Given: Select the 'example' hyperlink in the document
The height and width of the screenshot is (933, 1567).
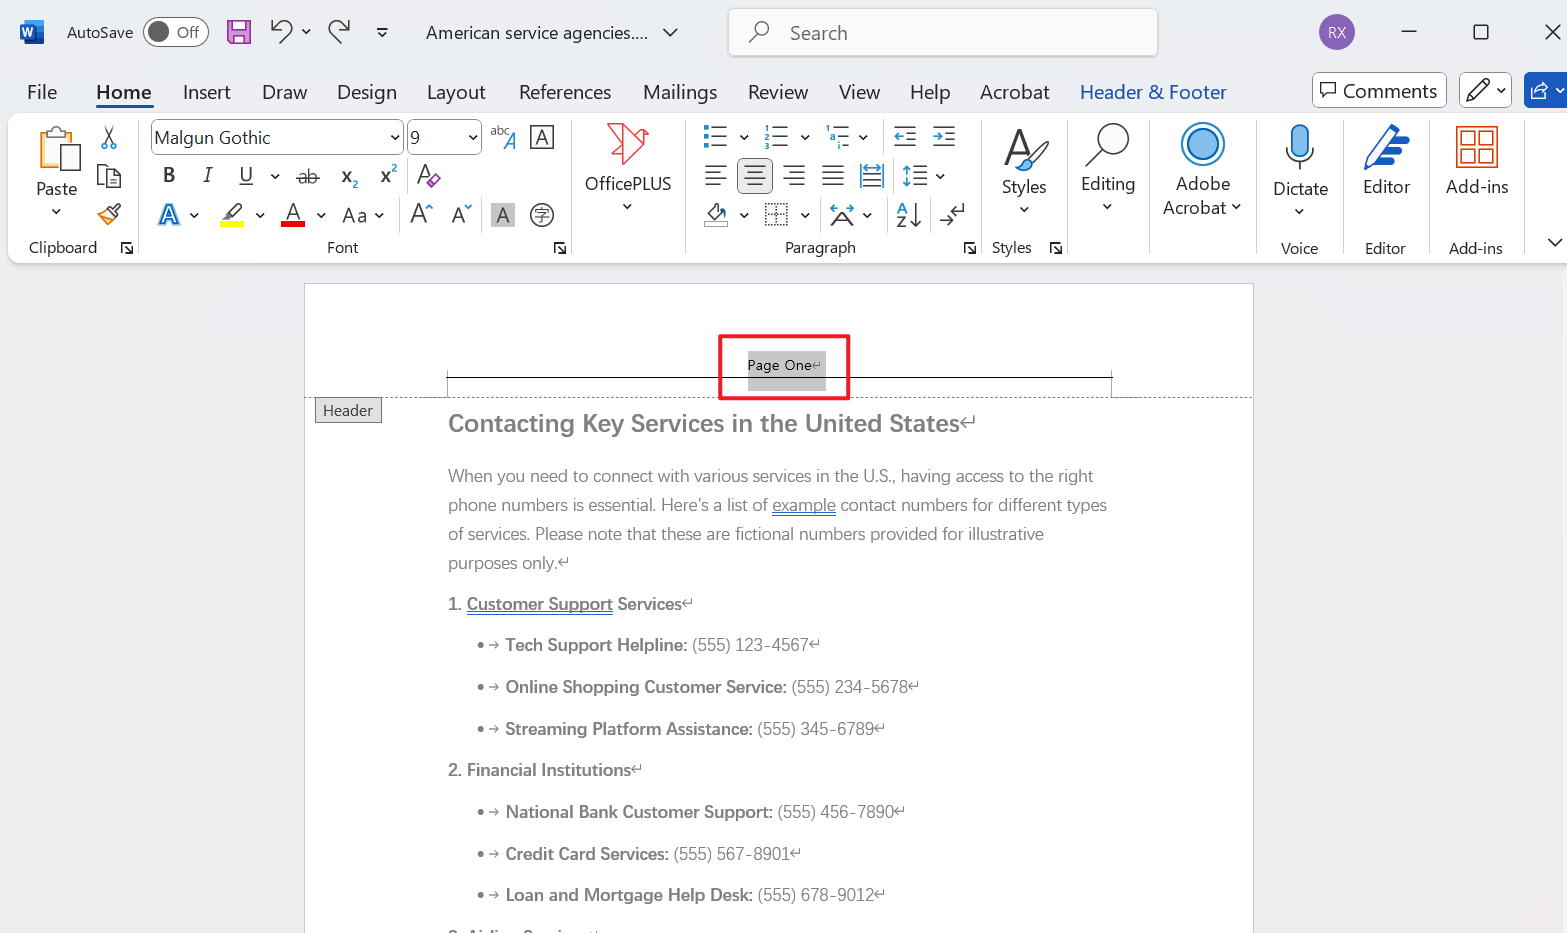Looking at the screenshot, I should coord(803,505).
